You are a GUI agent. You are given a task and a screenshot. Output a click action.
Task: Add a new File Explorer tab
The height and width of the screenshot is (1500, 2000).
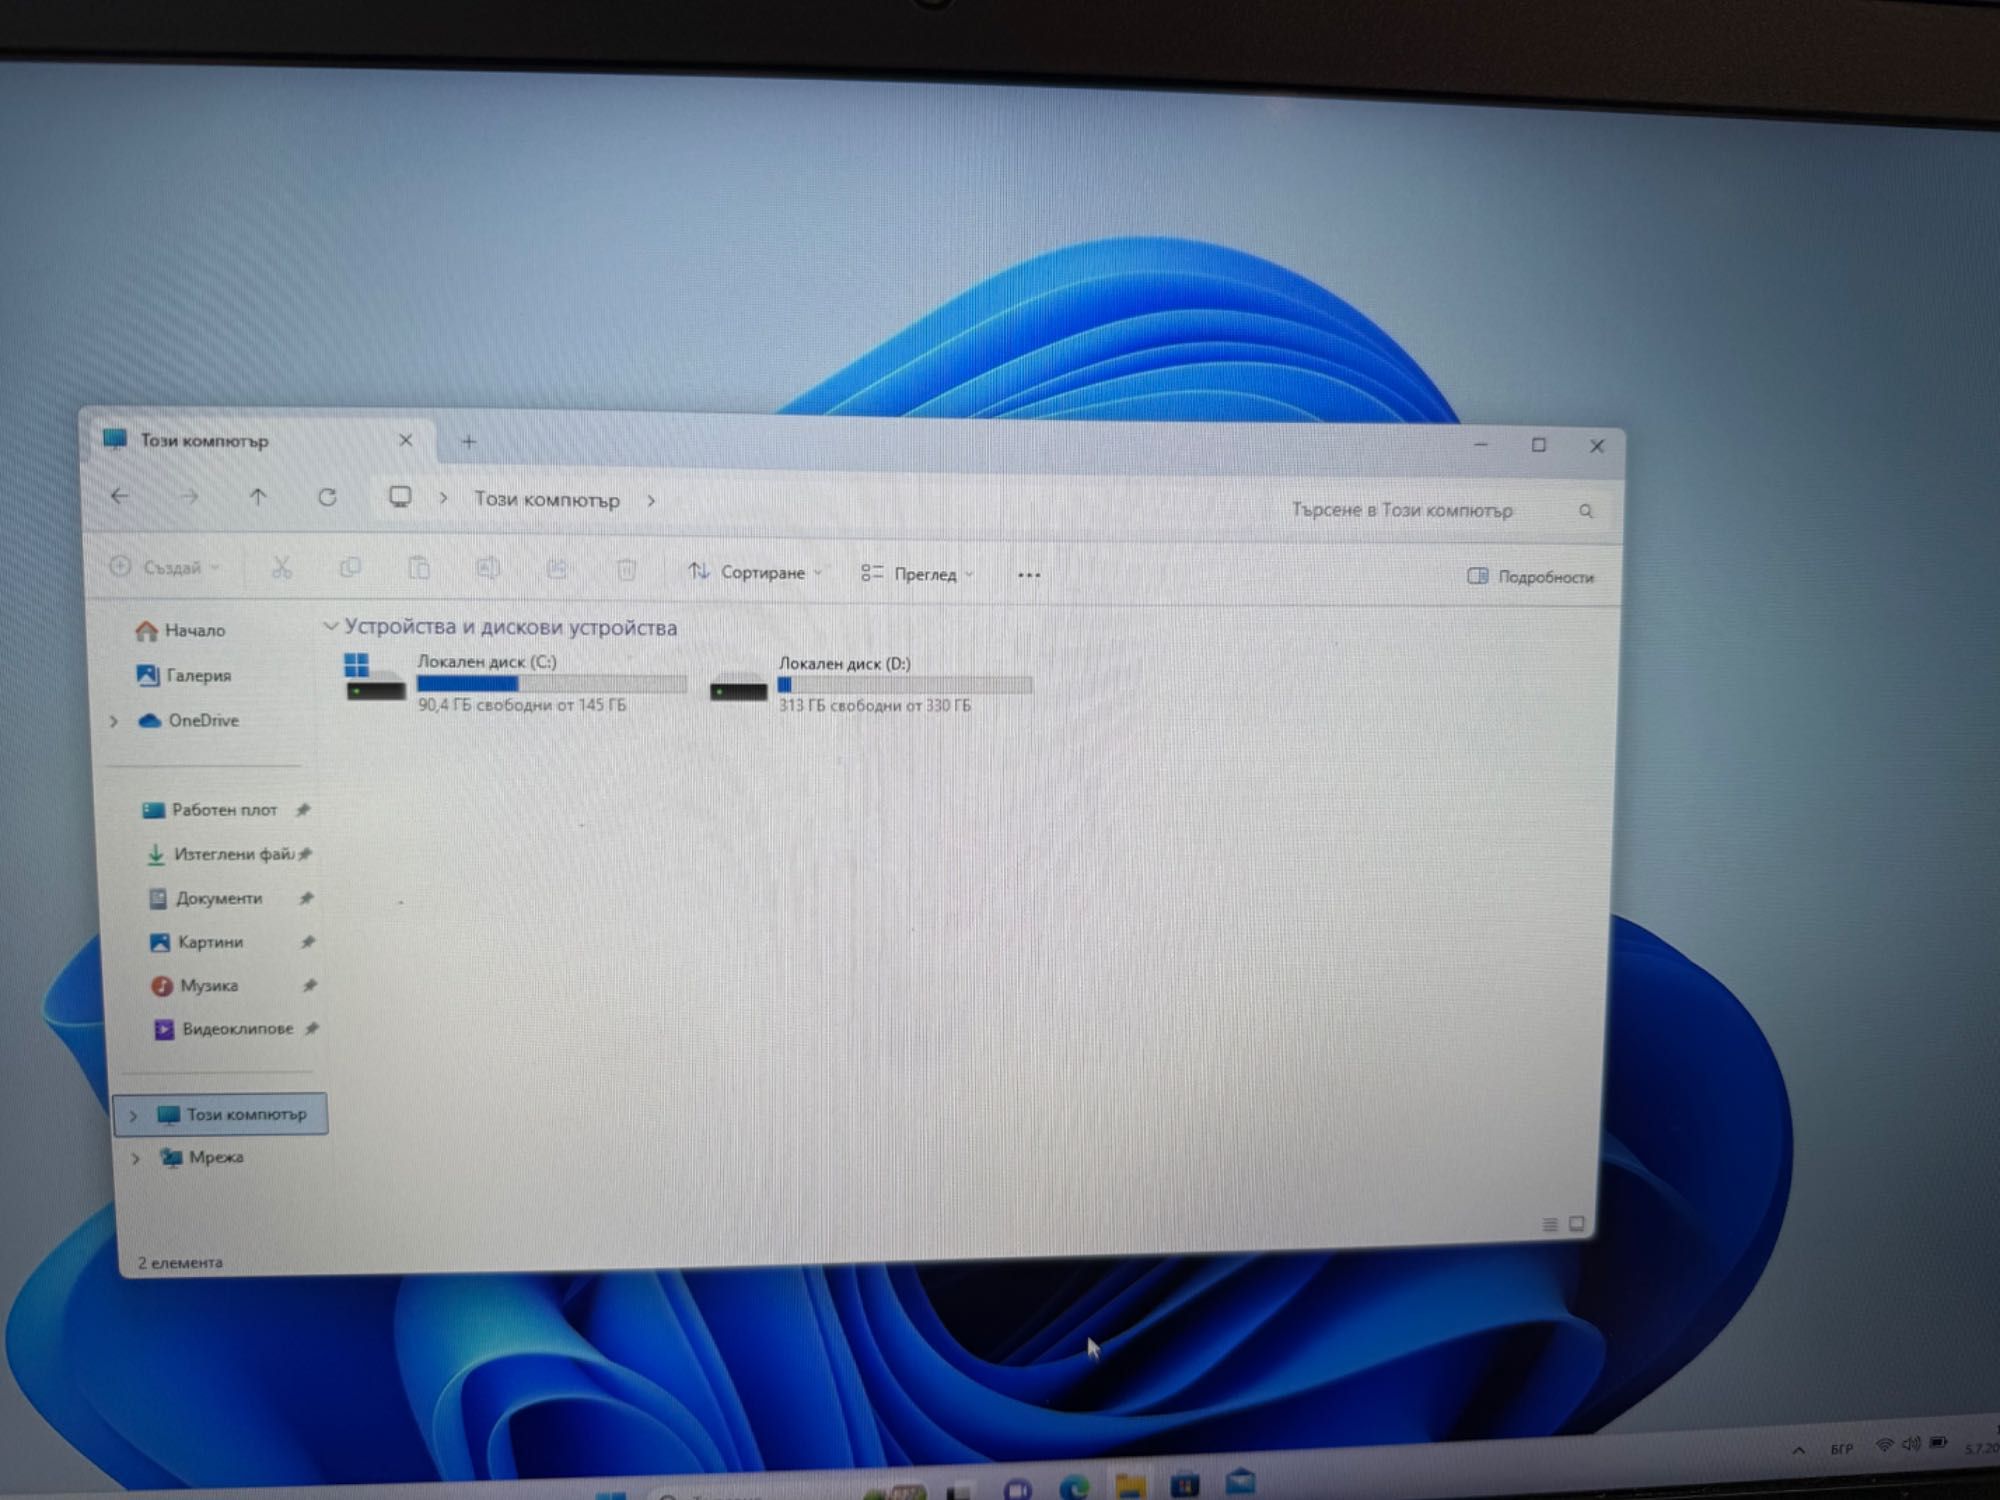pos(468,442)
